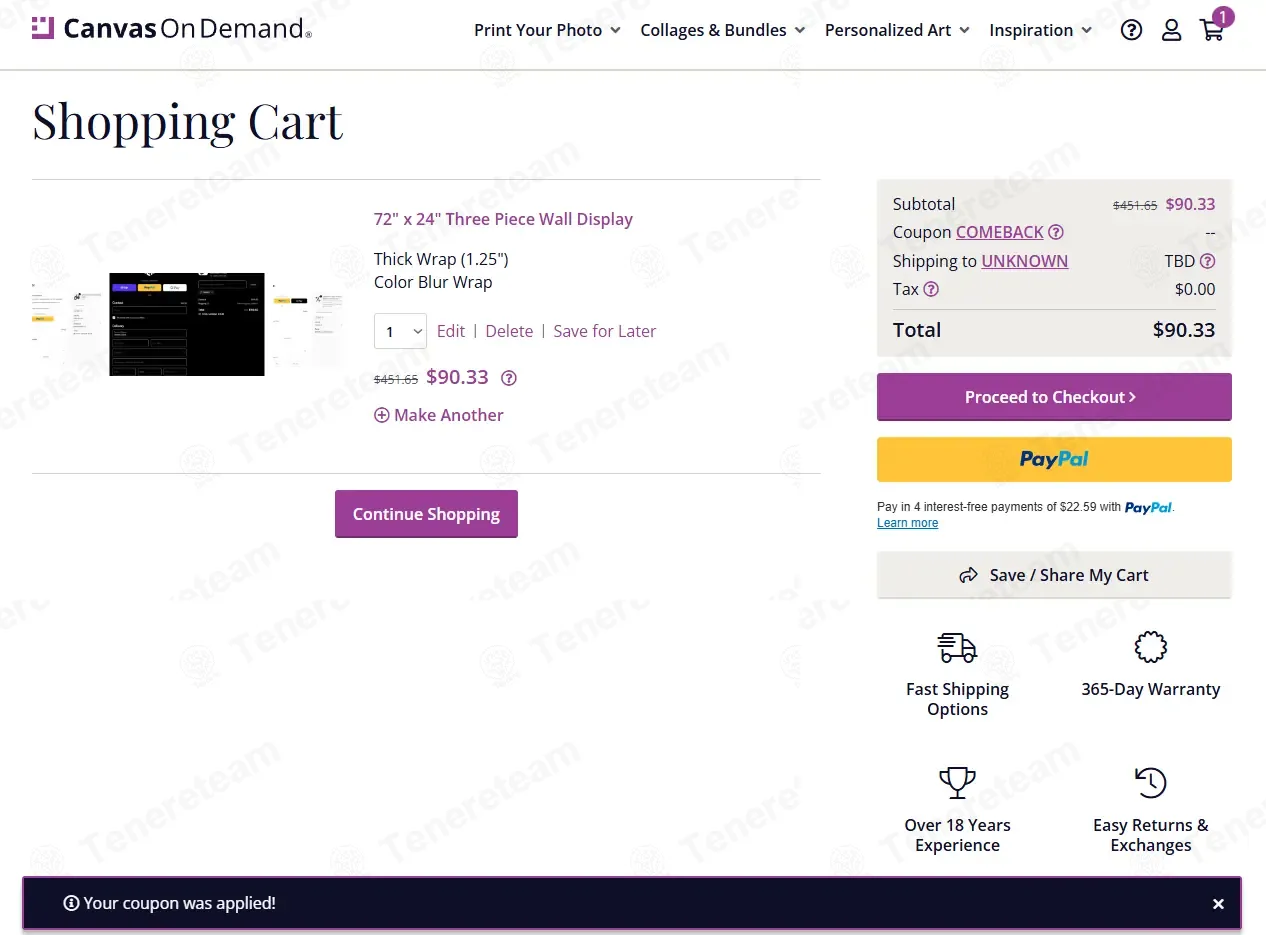Viewport: 1266px width, 935px height.
Task: Expand the Collages & Bundles menu
Action: click(722, 30)
